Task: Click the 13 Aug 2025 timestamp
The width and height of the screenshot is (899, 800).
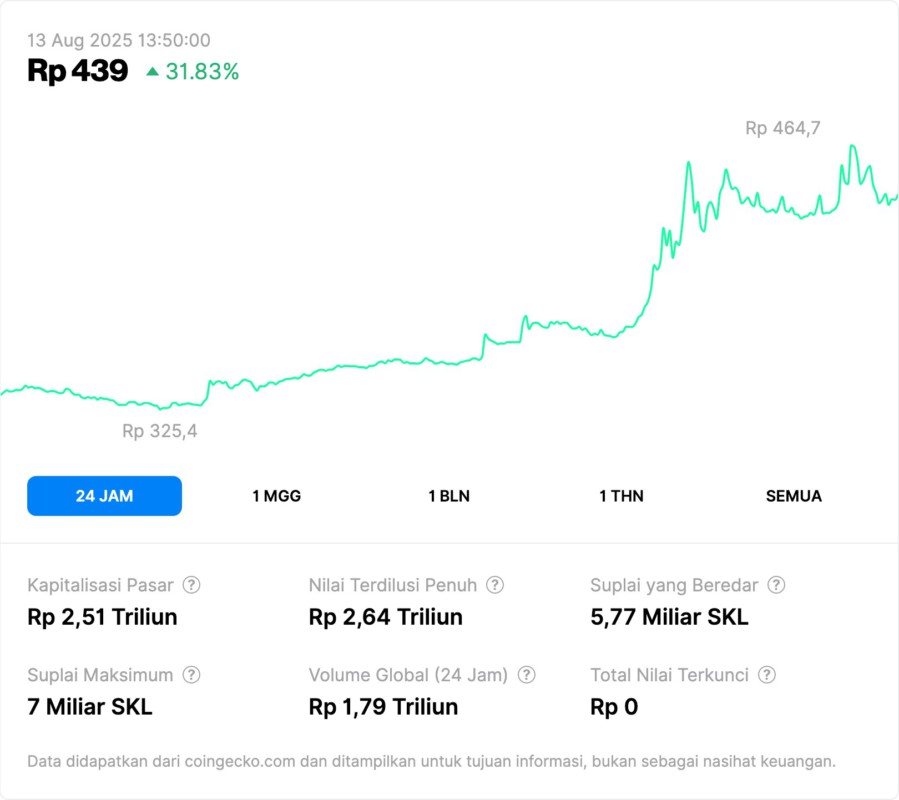Action: click(119, 41)
